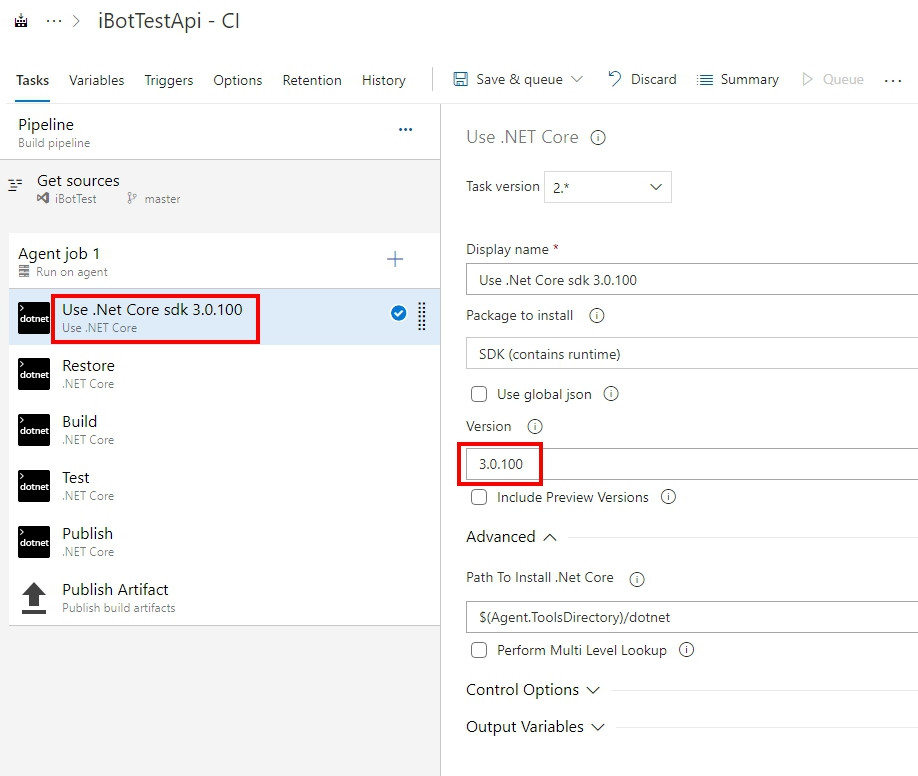Click the Queue button
Image resolution: width=918 pixels, height=776 pixels.
833,79
